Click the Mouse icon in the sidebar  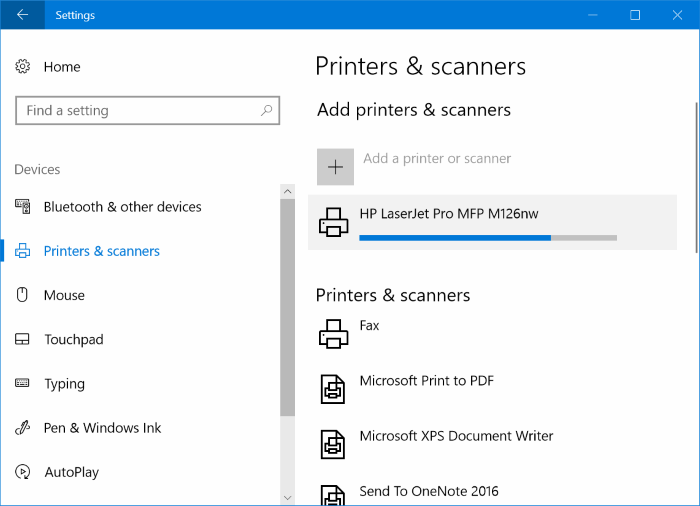coord(22,295)
